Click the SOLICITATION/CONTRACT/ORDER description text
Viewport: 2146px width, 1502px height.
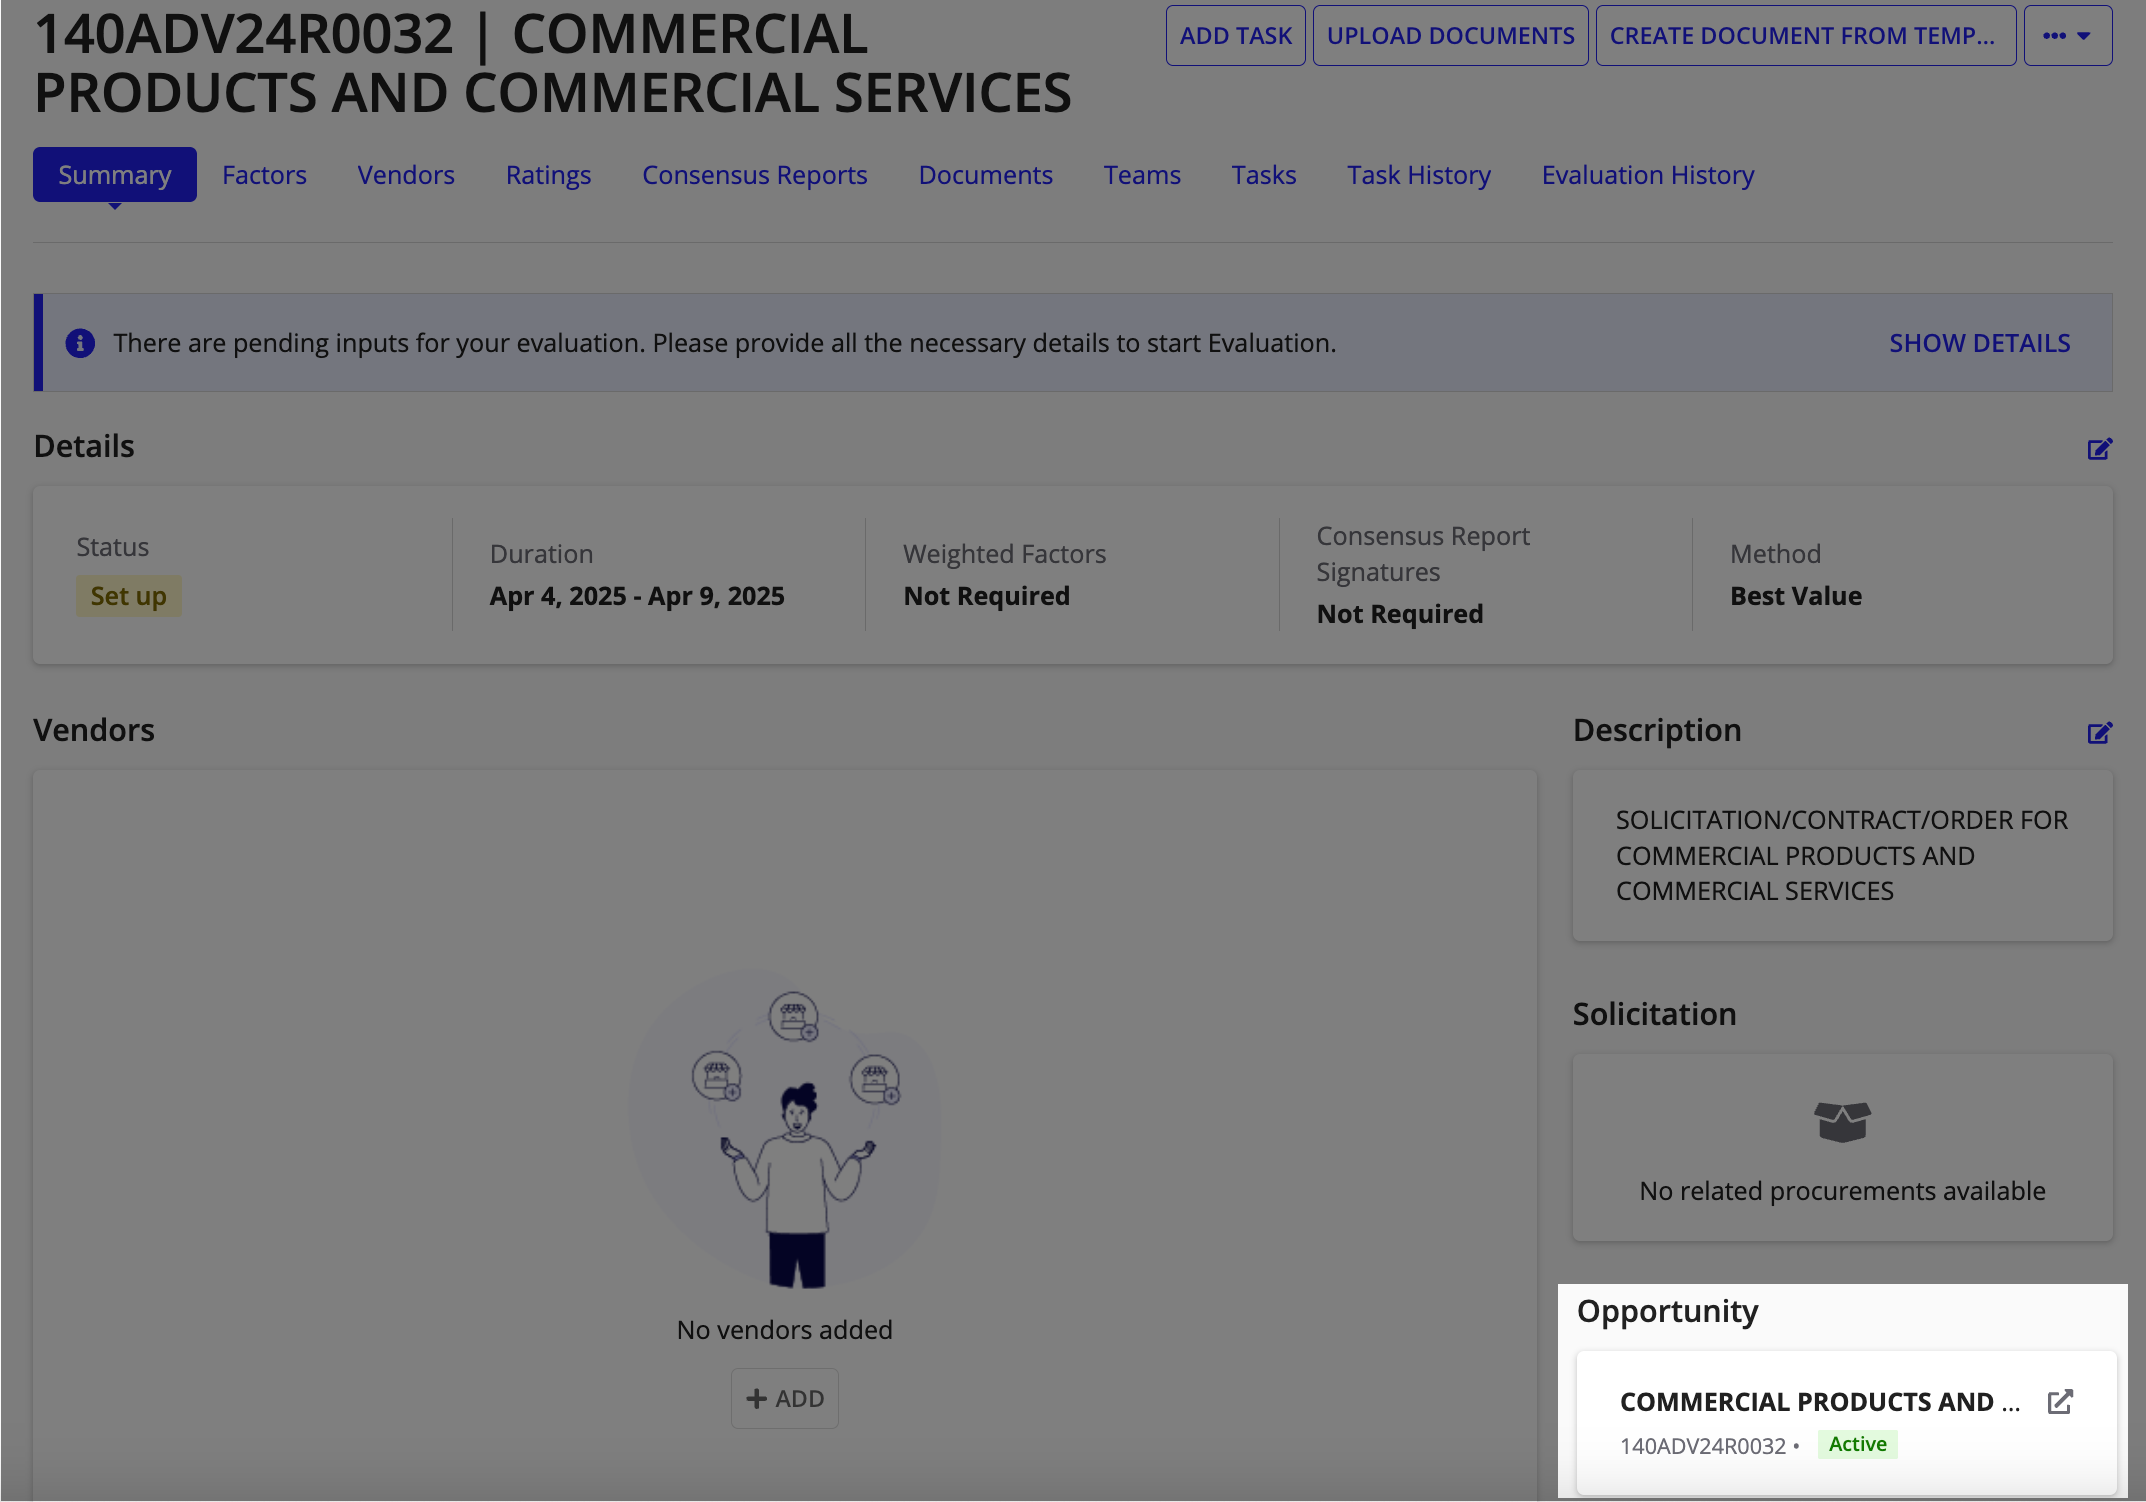(1842, 855)
